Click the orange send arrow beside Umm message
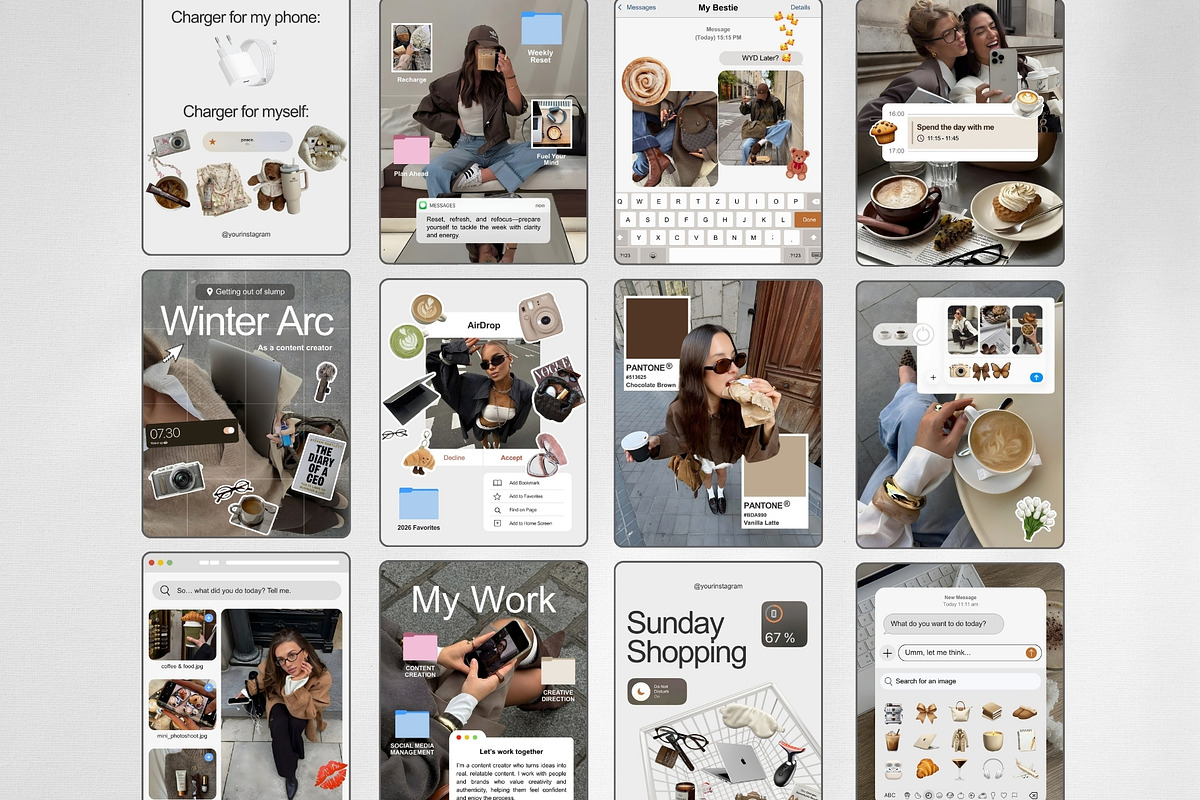The image size is (1200, 800). click(1031, 652)
